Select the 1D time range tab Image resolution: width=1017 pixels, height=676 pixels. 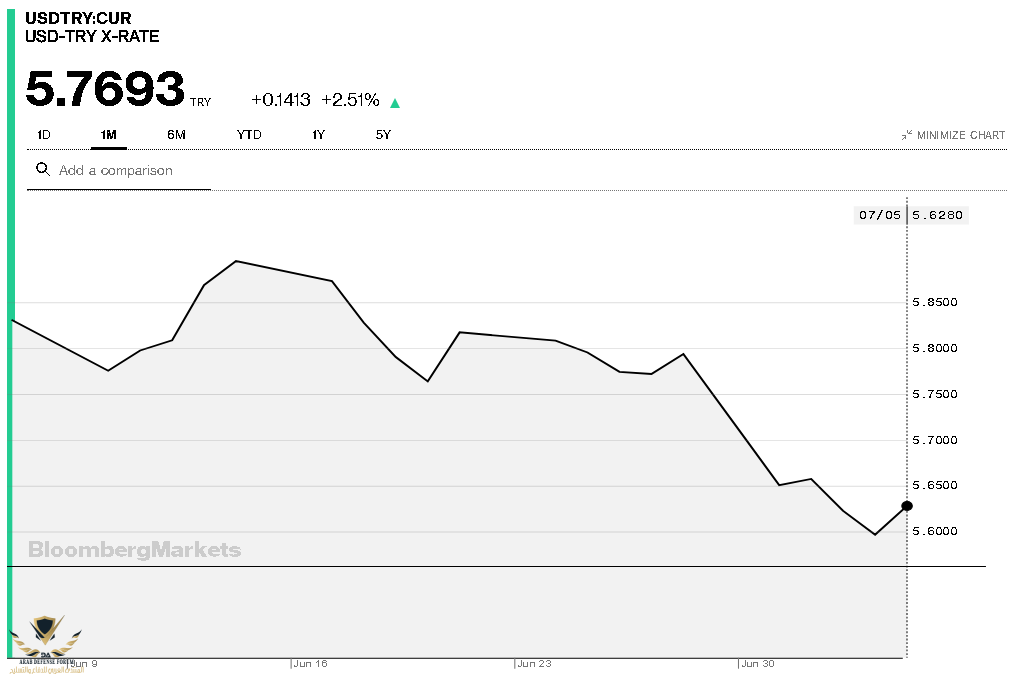click(44, 135)
